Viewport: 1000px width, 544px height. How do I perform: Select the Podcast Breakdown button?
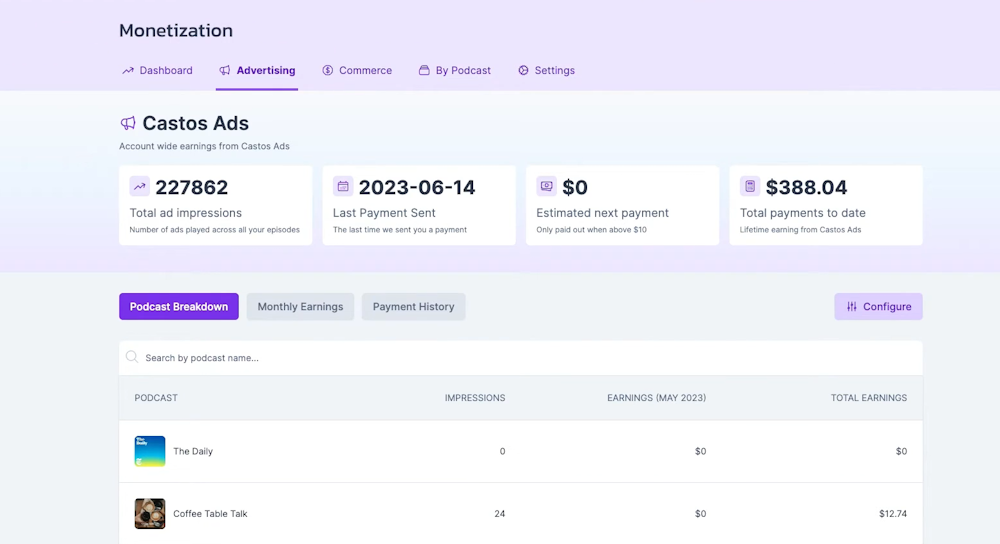[179, 307]
